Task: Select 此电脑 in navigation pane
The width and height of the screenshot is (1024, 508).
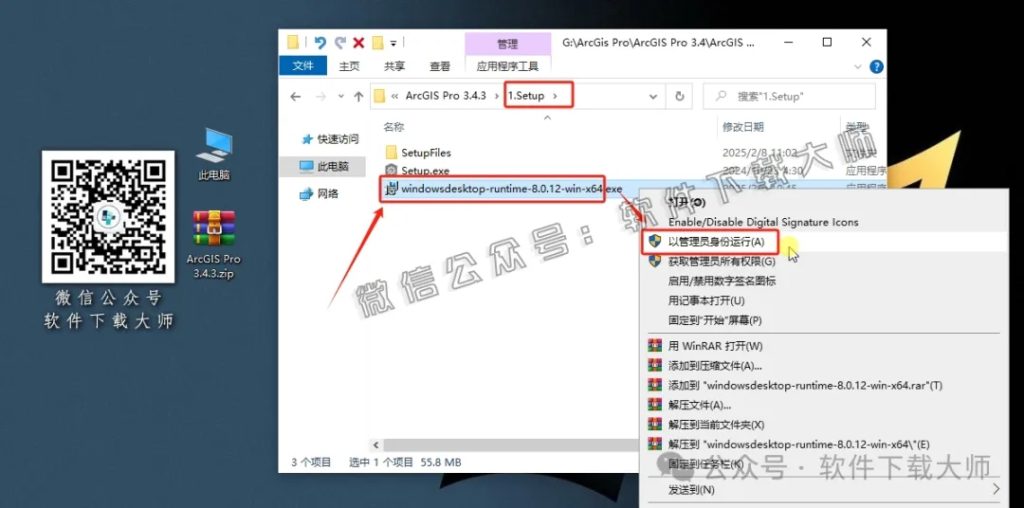Action: point(324,167)
